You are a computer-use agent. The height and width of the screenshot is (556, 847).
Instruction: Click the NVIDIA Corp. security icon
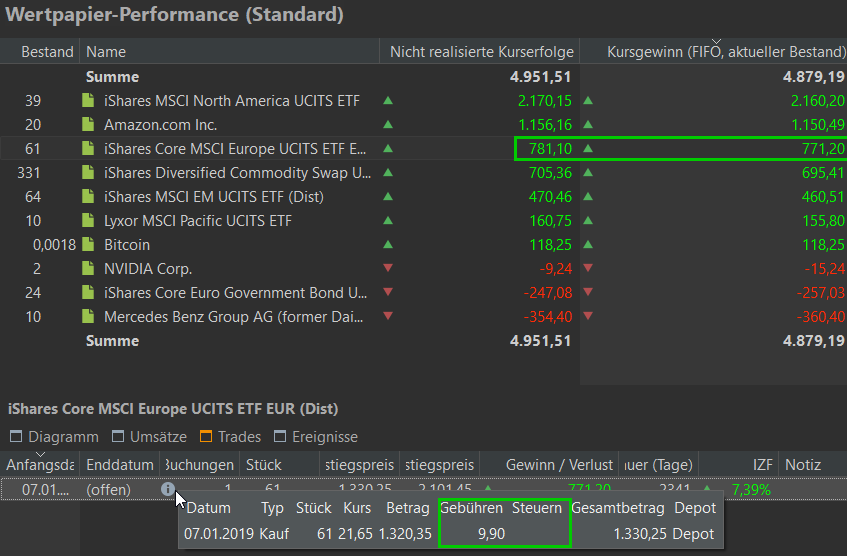[88, 269]
